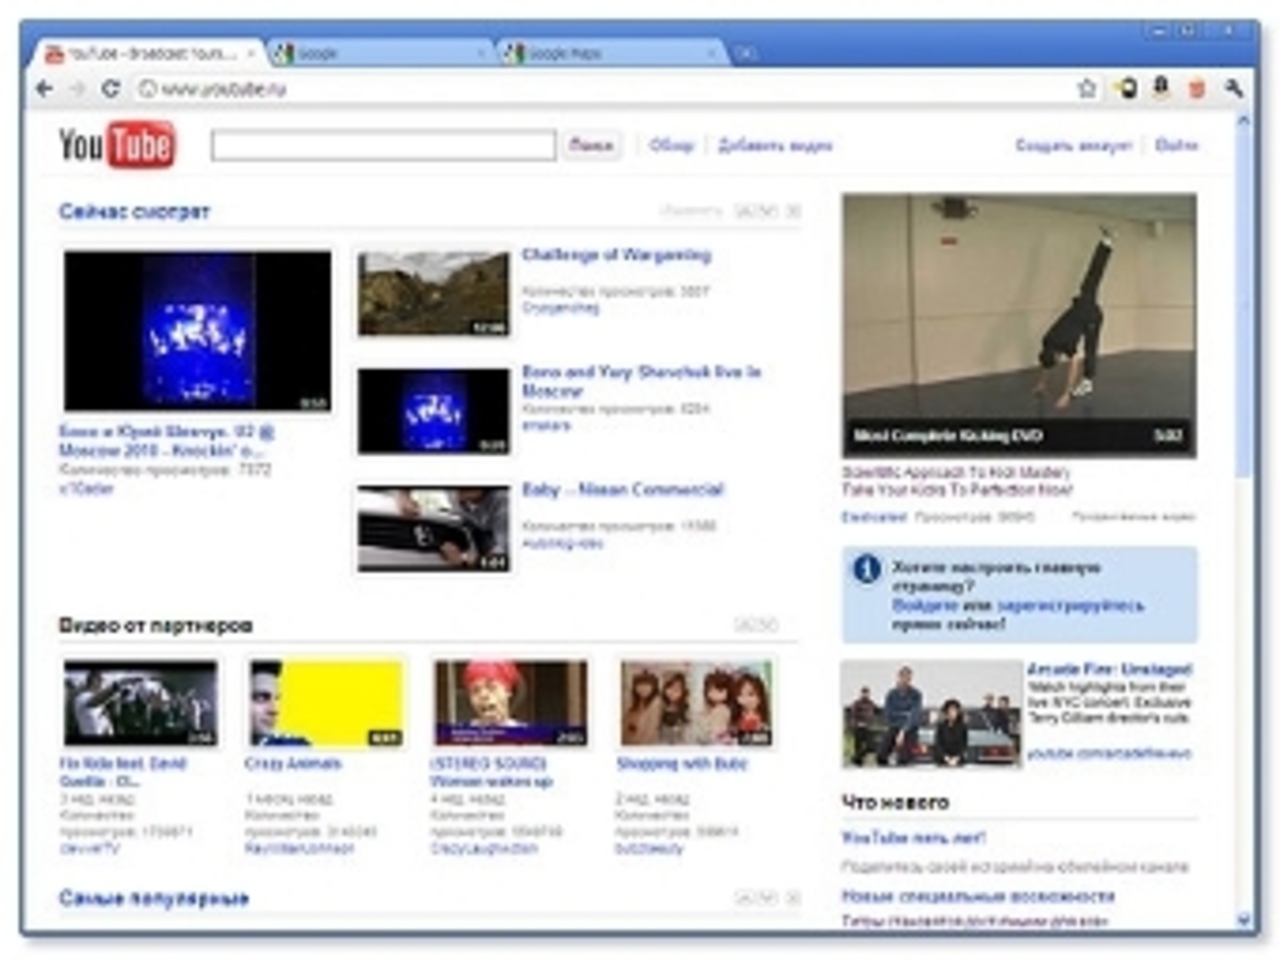Click the bell-shaped extension icon in the toolbar
Screen dimensions: 1280x960
1161,89
